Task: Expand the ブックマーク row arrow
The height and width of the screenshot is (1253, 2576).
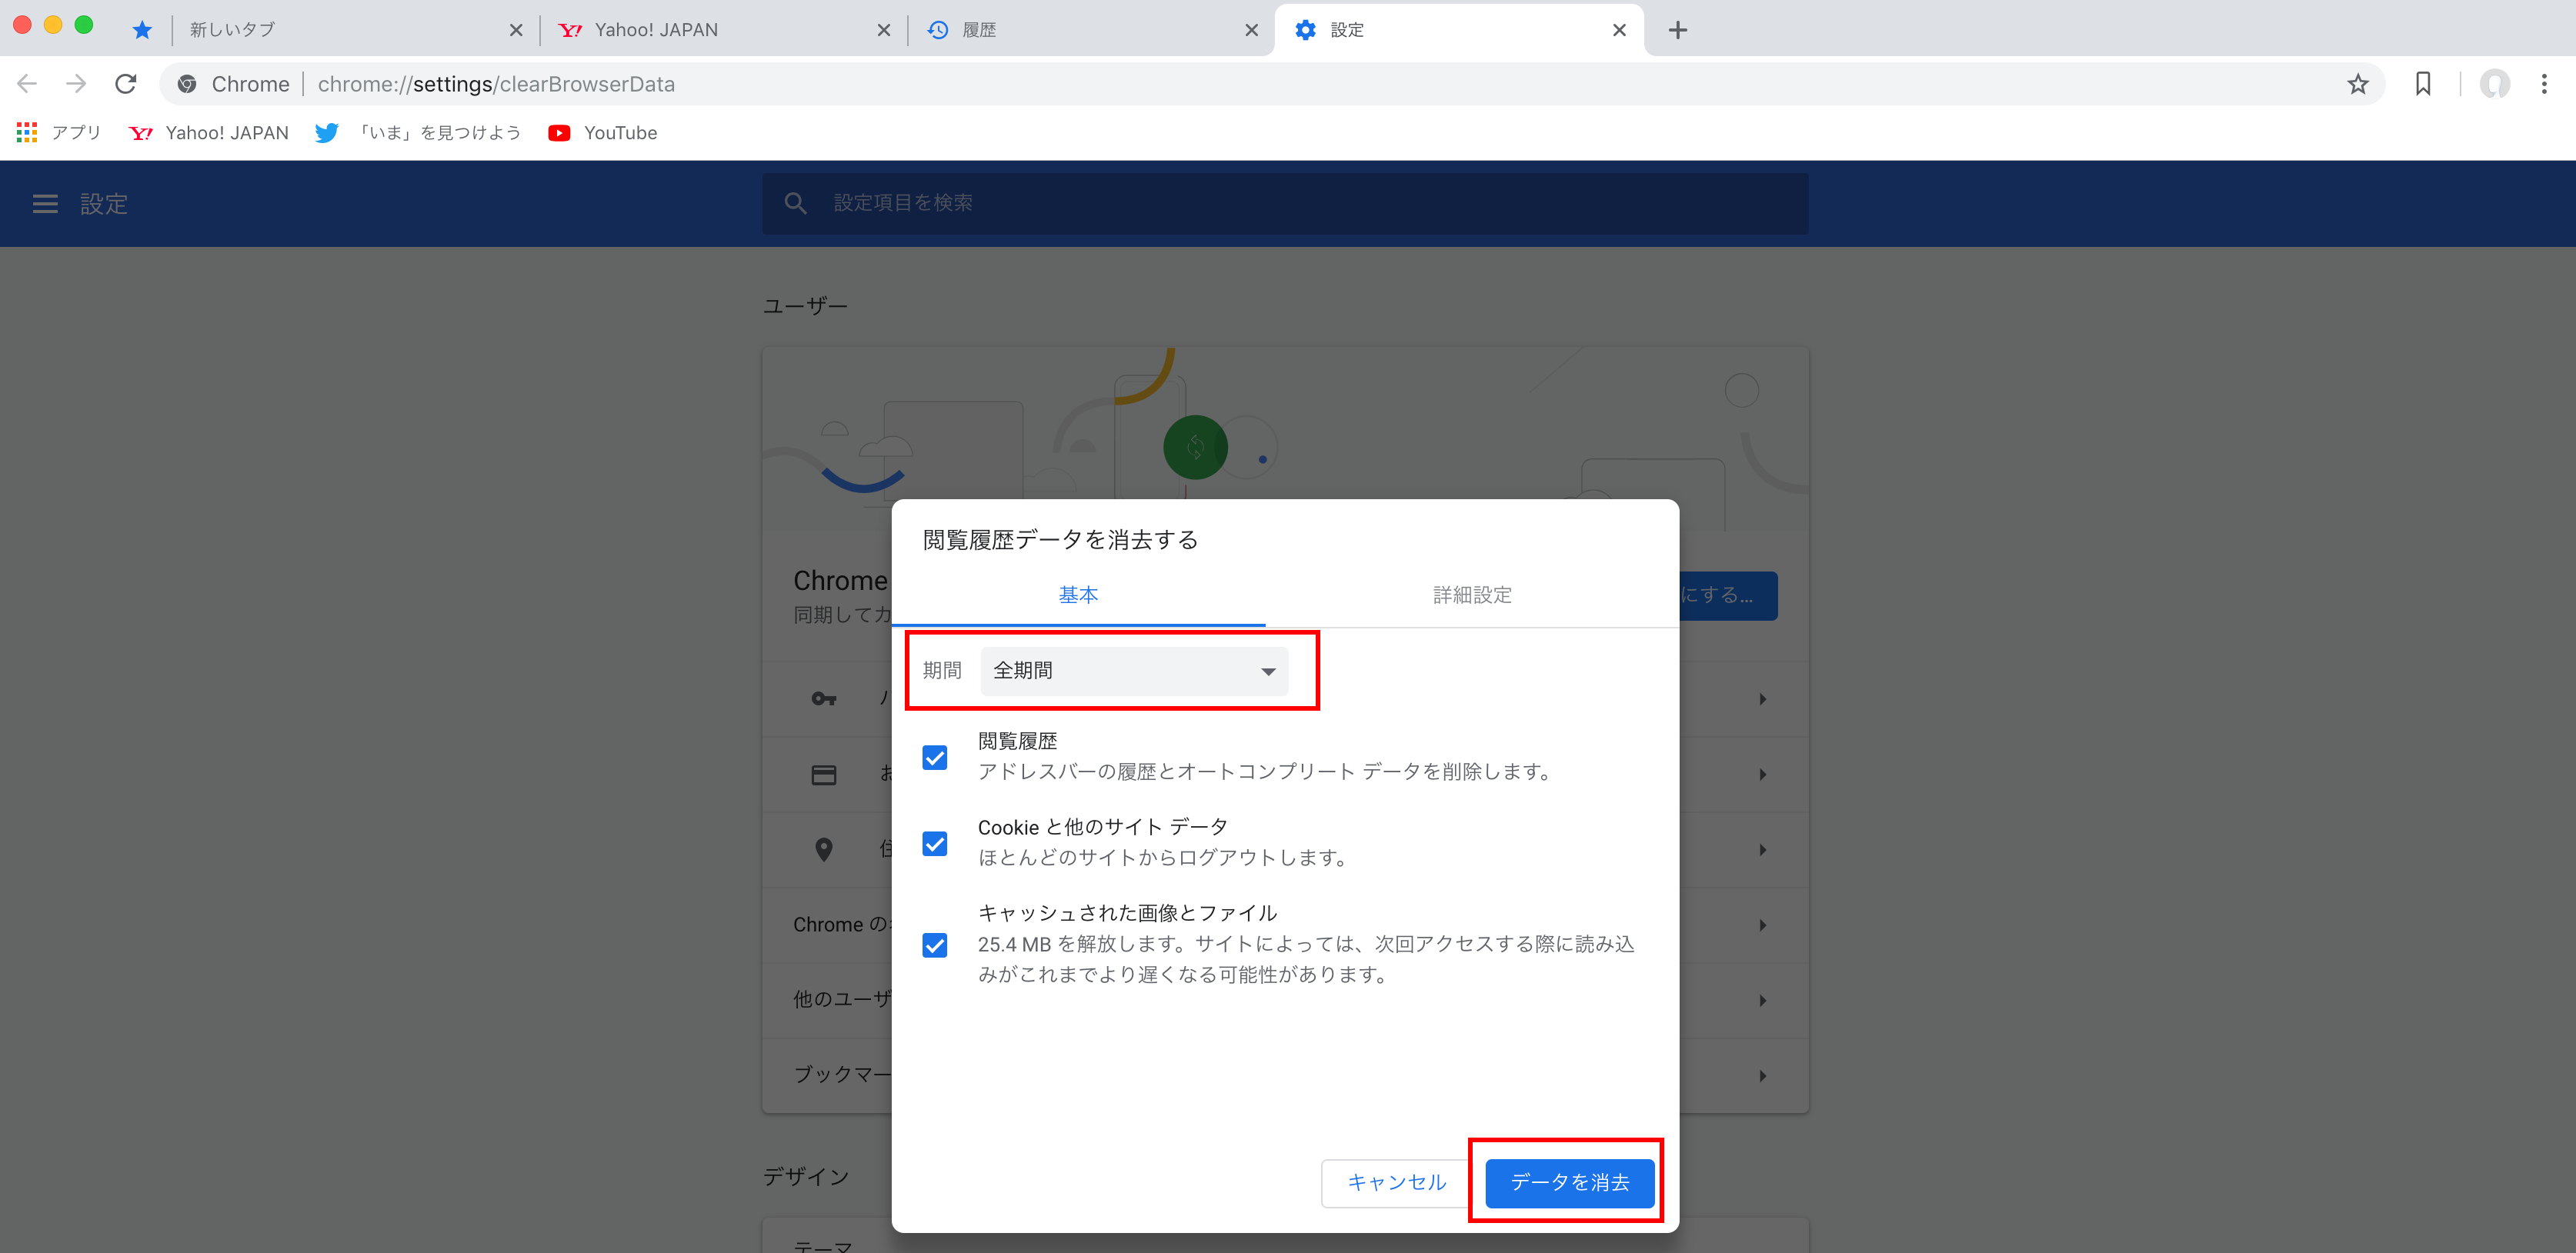Action: click(1762, 1076)
